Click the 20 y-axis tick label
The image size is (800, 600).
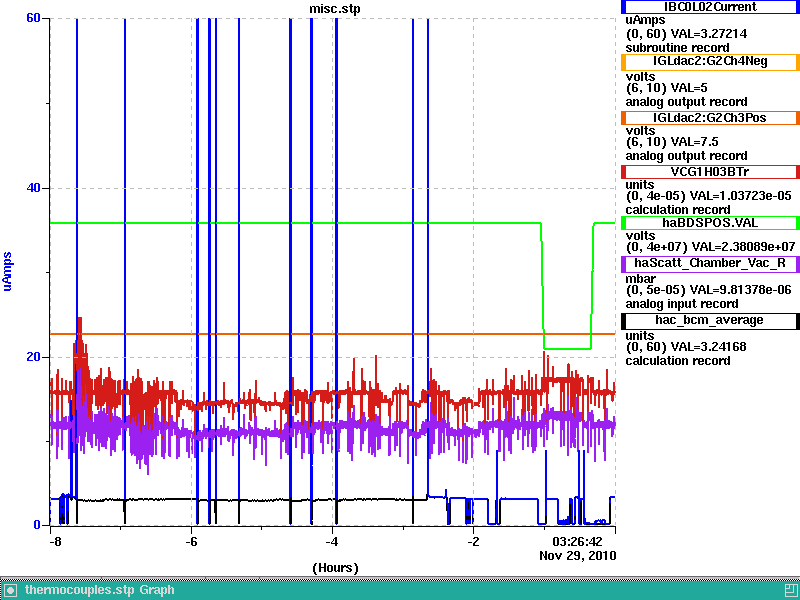pyautogui.click(x=33, y=357)
